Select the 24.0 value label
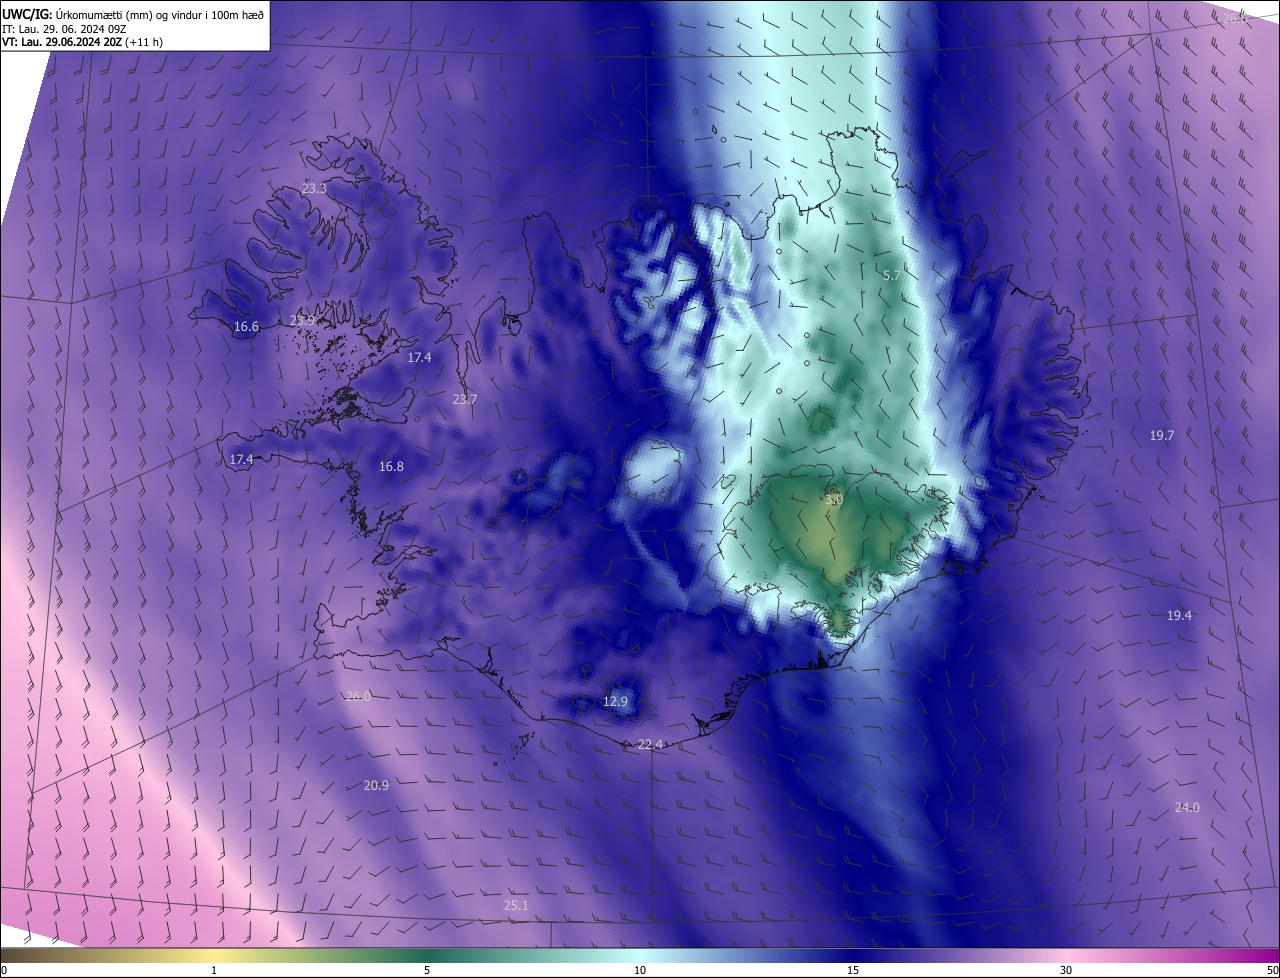The width and height of the screenshot is (1280, 978). click(1187, 807)
